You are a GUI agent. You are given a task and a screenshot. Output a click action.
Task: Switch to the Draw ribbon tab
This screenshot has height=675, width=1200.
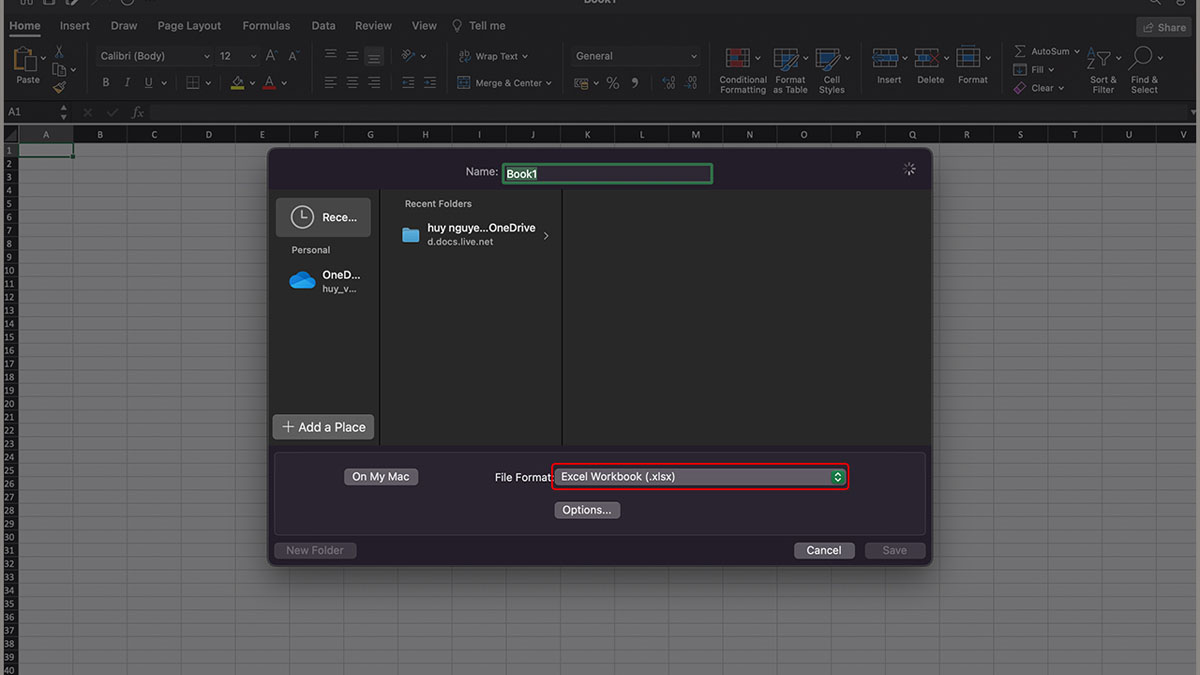coord(124,25)
